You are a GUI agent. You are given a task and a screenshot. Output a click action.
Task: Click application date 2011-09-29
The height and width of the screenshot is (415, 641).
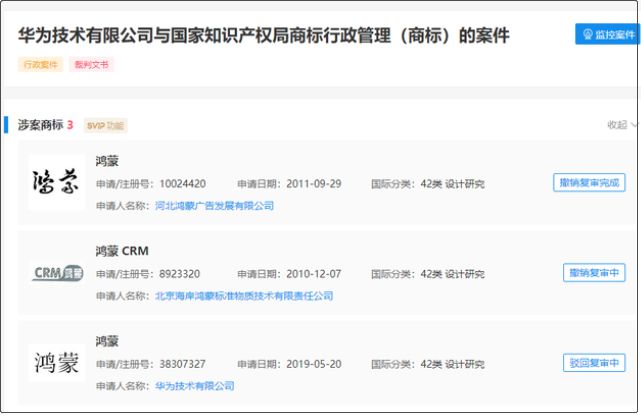pos(314,184)
